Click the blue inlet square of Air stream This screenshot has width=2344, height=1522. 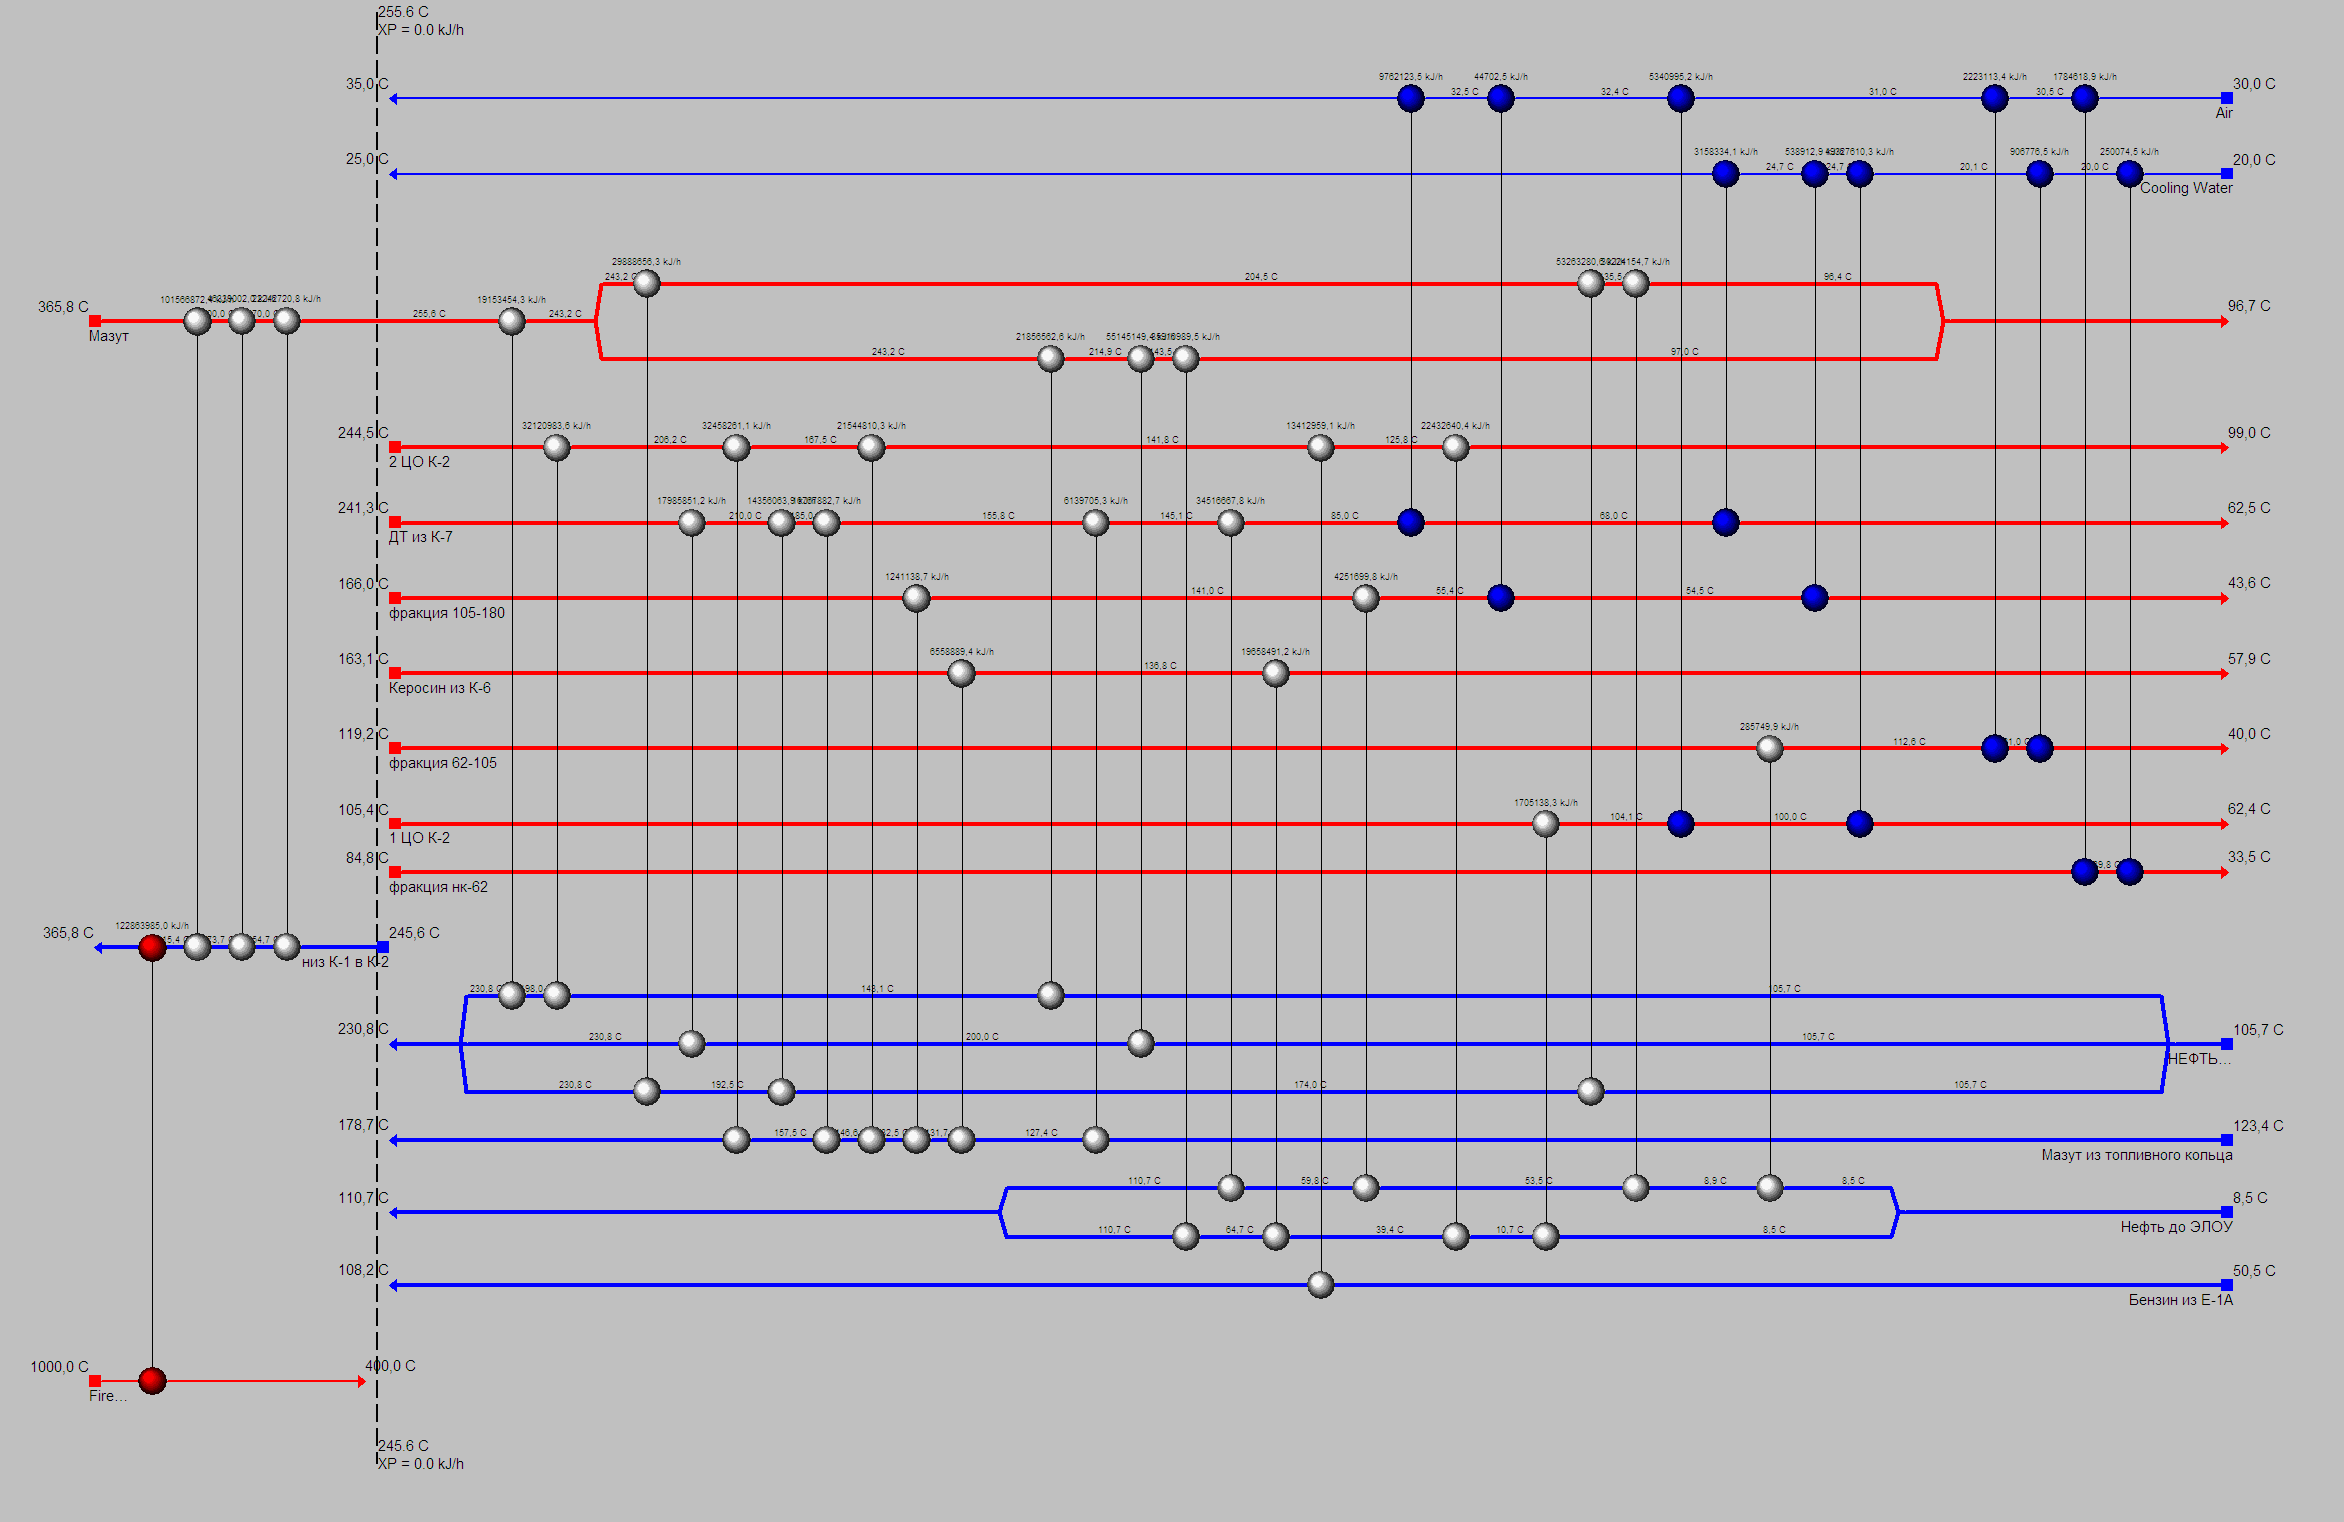pyautogui.click(x=2226, y=98)
